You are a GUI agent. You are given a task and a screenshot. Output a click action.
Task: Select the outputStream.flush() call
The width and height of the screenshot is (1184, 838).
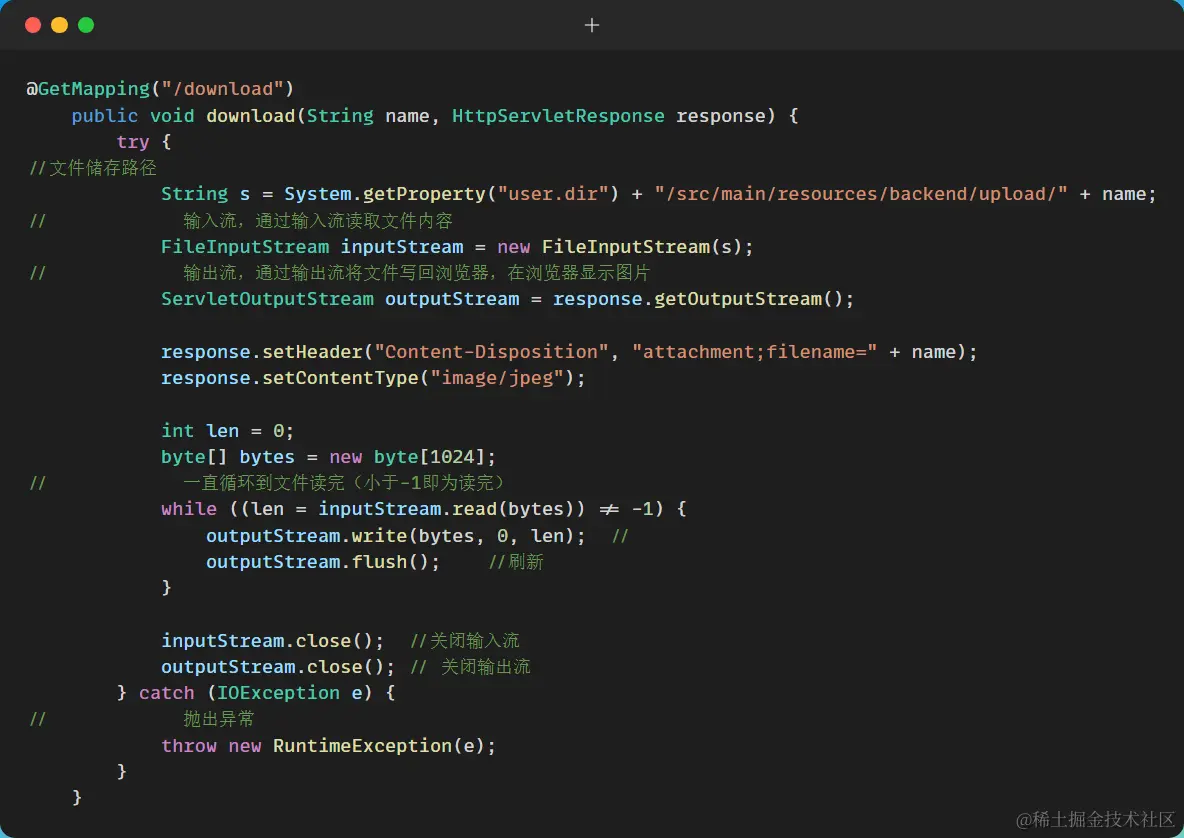[321, 561]
